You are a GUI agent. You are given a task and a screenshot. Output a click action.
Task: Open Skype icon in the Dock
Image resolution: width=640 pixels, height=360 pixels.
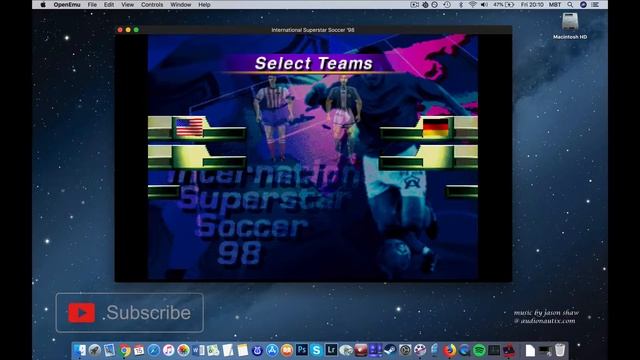(x=316, y=350)
